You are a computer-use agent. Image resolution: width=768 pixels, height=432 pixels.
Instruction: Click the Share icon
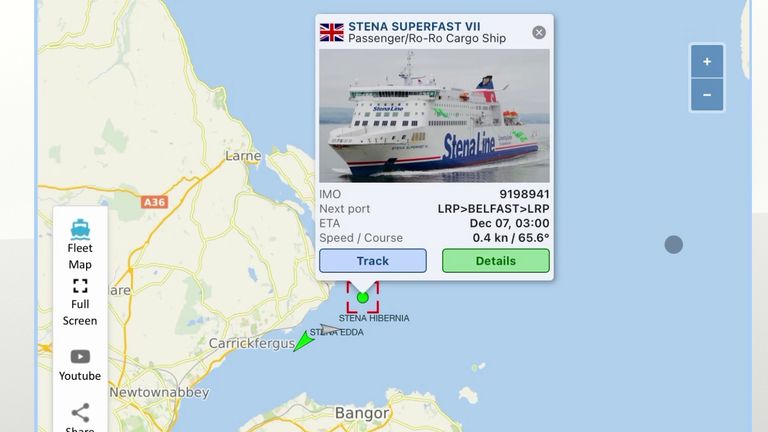tap(80, 413)
